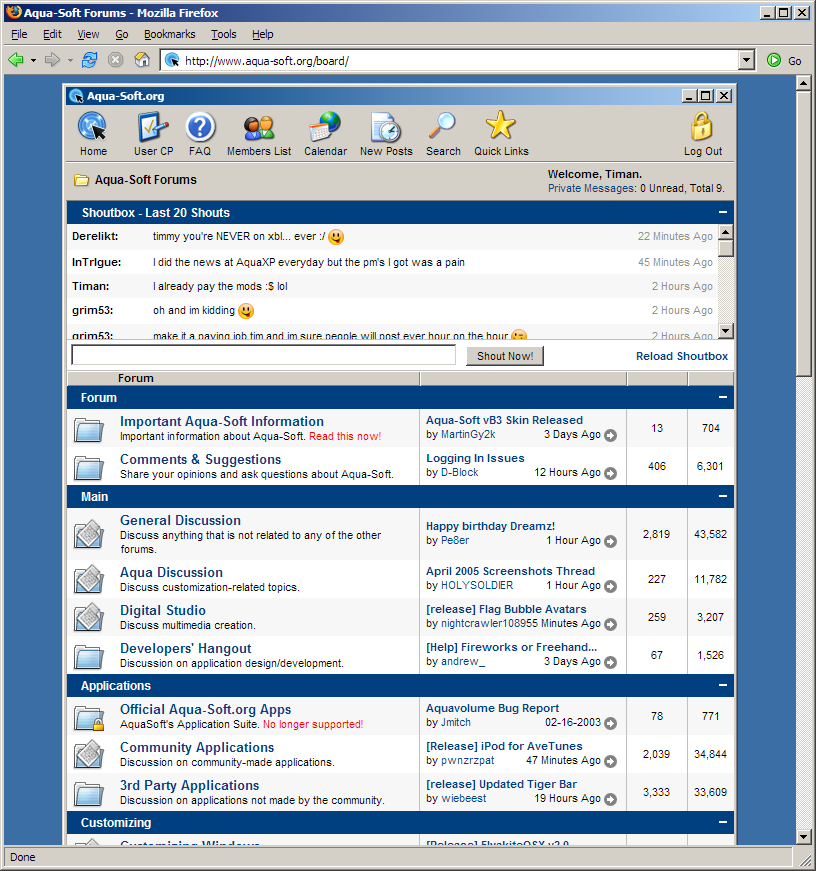Open the address bar URL history dropdown

[746, 60]
